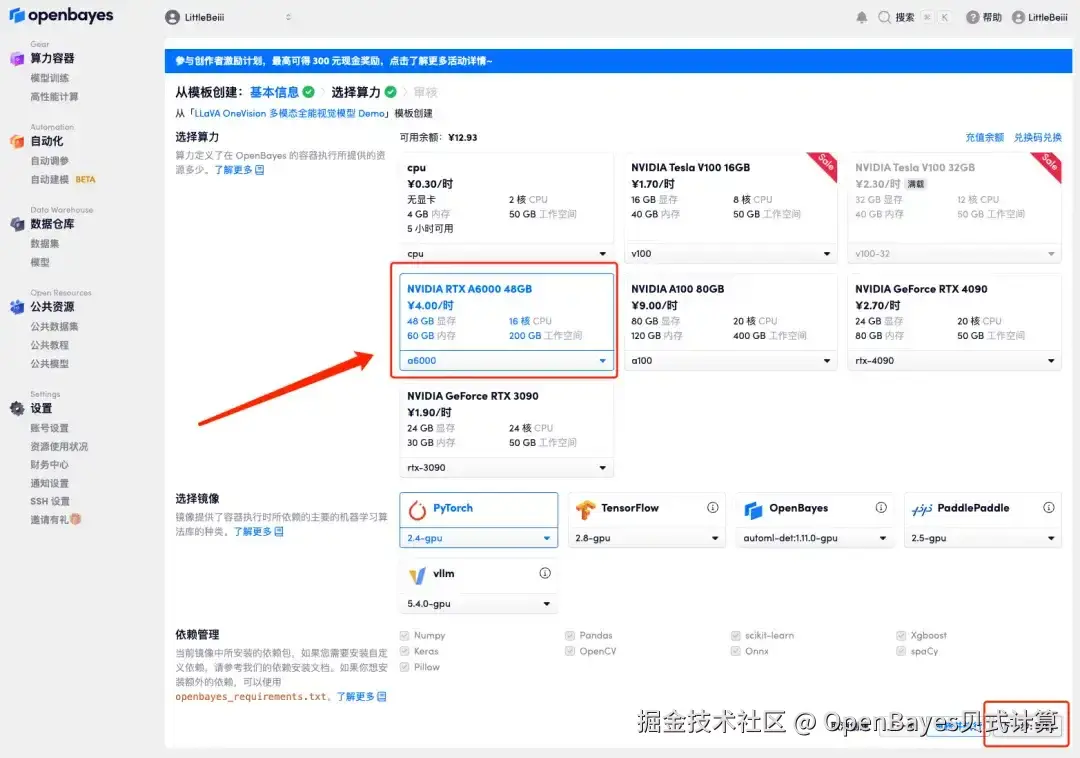Open 自动调参 in sidebar

tap(50, 160)
